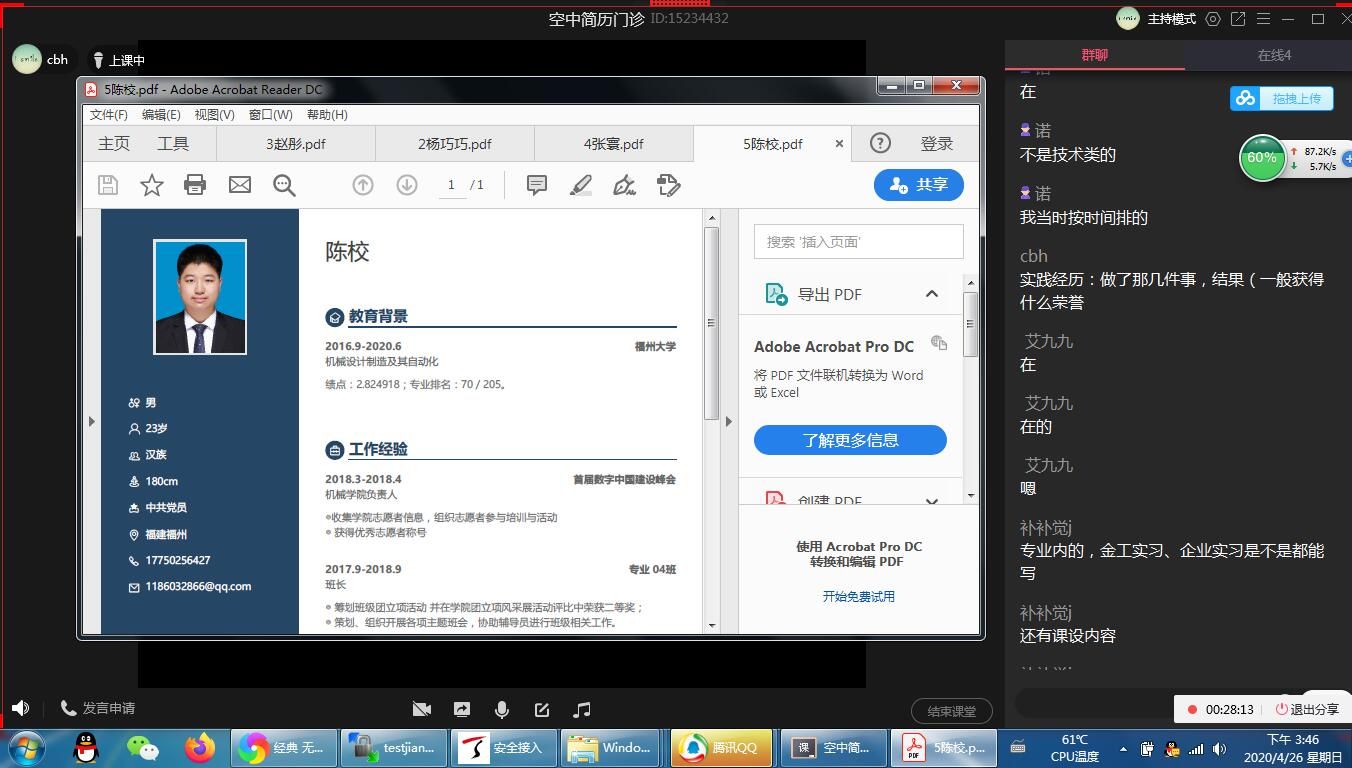This screenshot has height=768, width=1352.
Task: Collapse the 导出 PDF section chevron
Action: (x=931, y=294)
